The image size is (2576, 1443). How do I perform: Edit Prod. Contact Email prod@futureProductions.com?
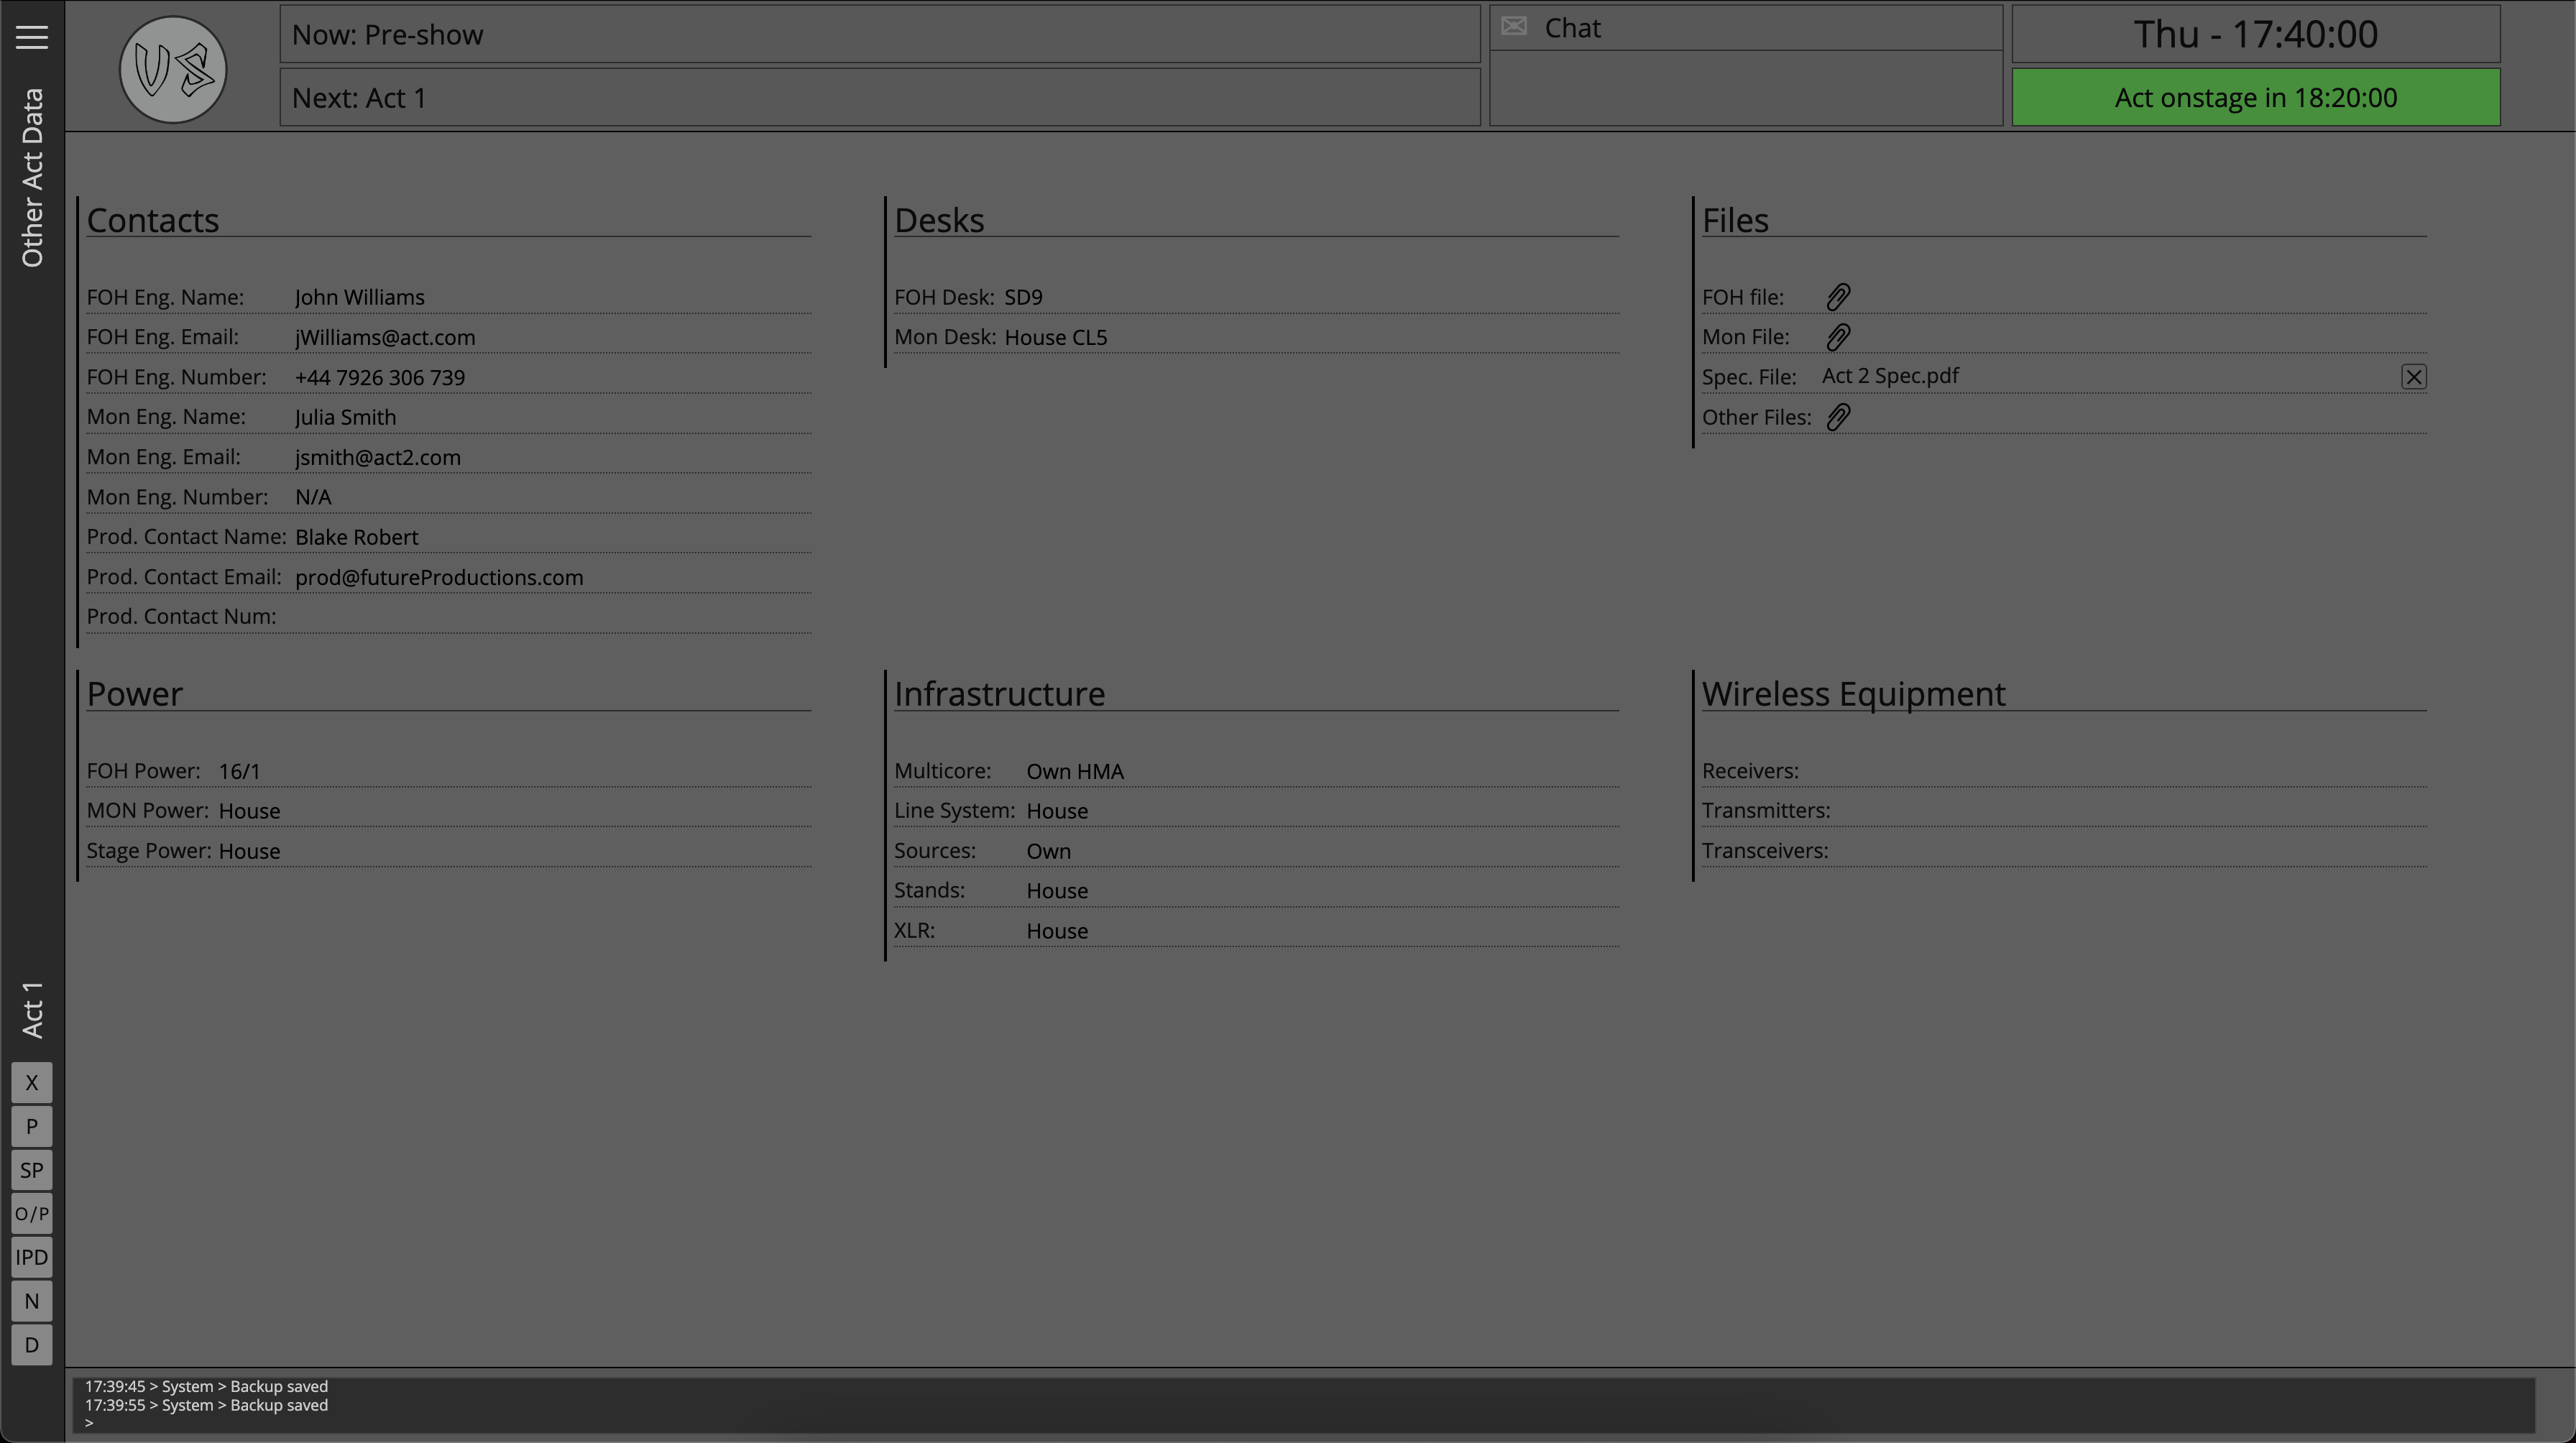(439, 577)
